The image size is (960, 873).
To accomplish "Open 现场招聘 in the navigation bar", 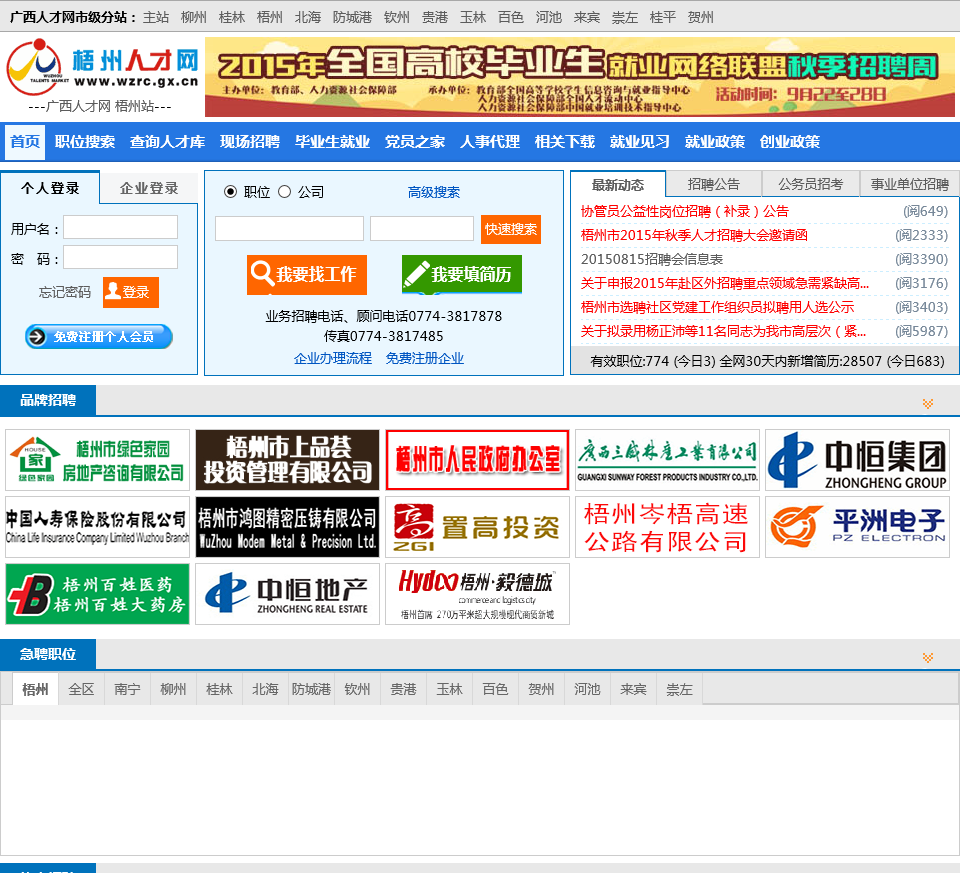I will [x=250, y=142].
